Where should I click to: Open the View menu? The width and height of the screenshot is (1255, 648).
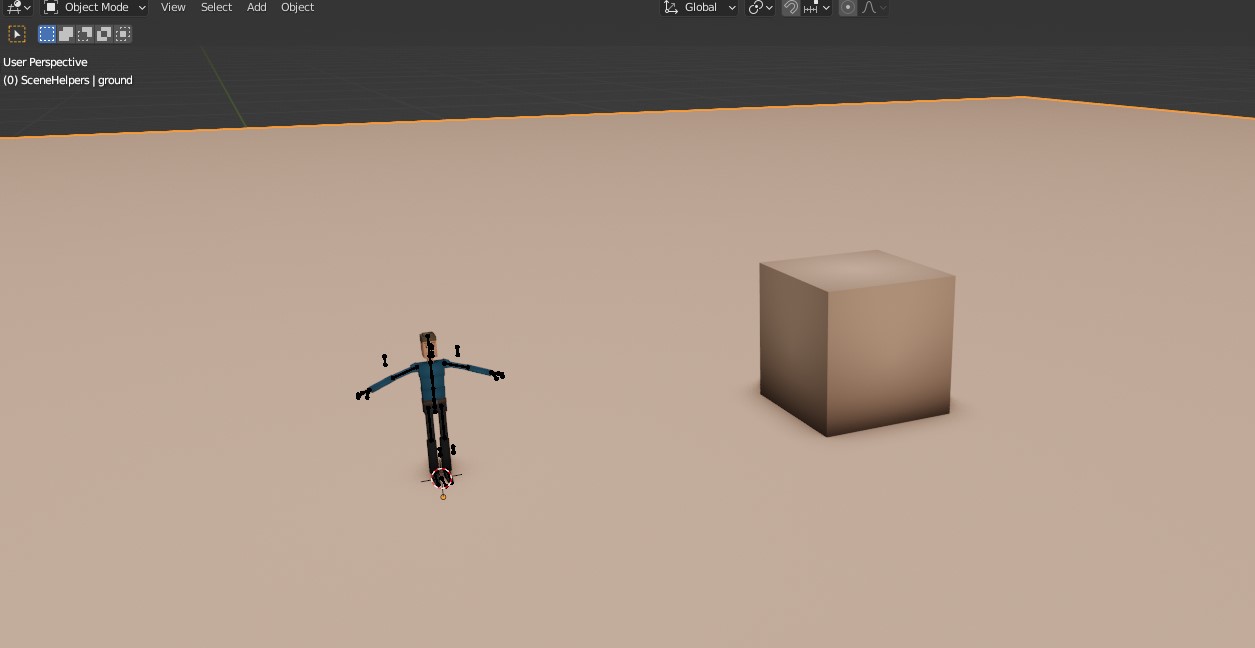click(x=173, y=7)
